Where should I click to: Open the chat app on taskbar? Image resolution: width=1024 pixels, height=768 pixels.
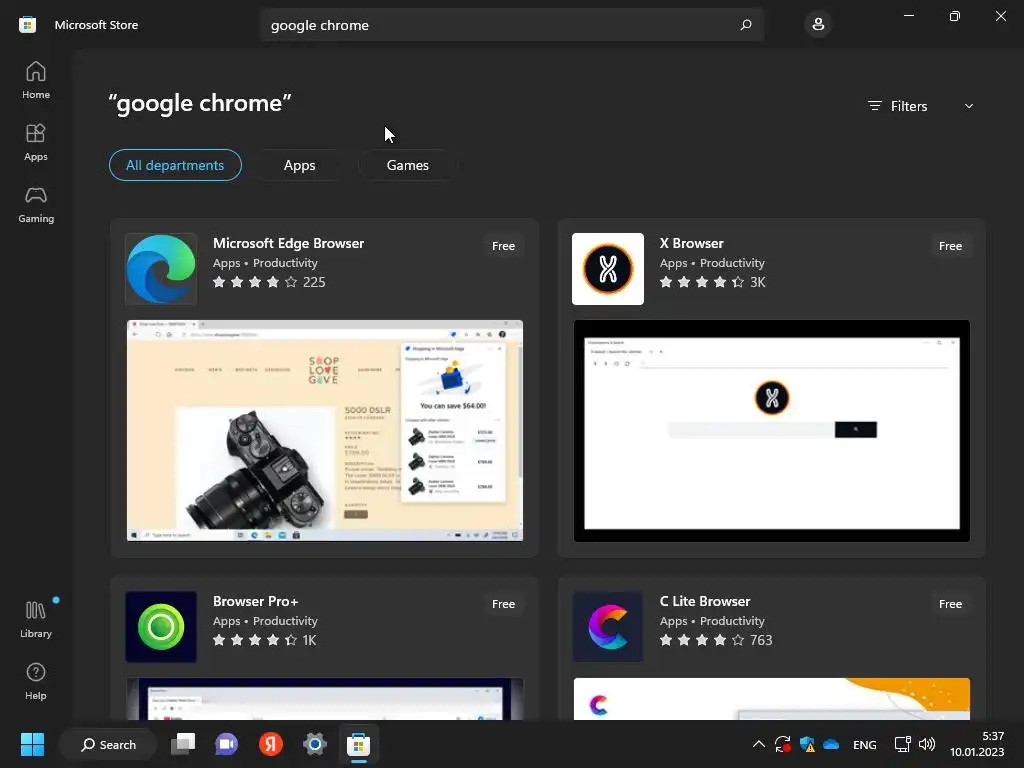coord(227,744)
